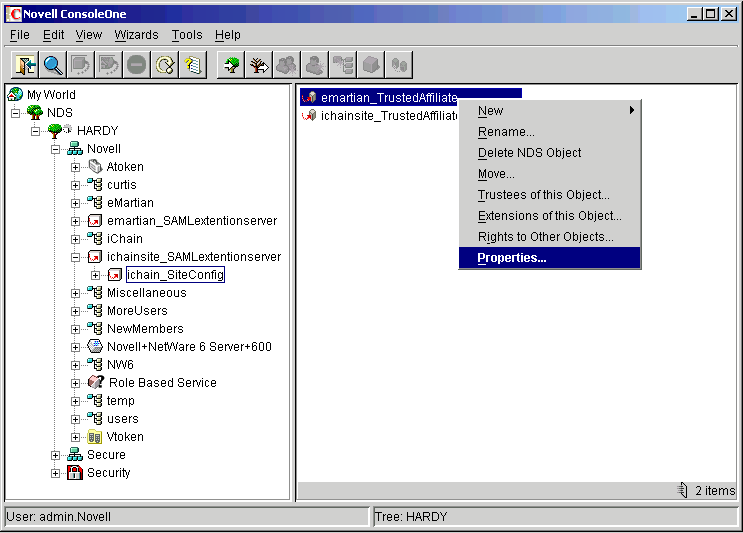Choose Rights to Other Objects...

tap(550, 236)
